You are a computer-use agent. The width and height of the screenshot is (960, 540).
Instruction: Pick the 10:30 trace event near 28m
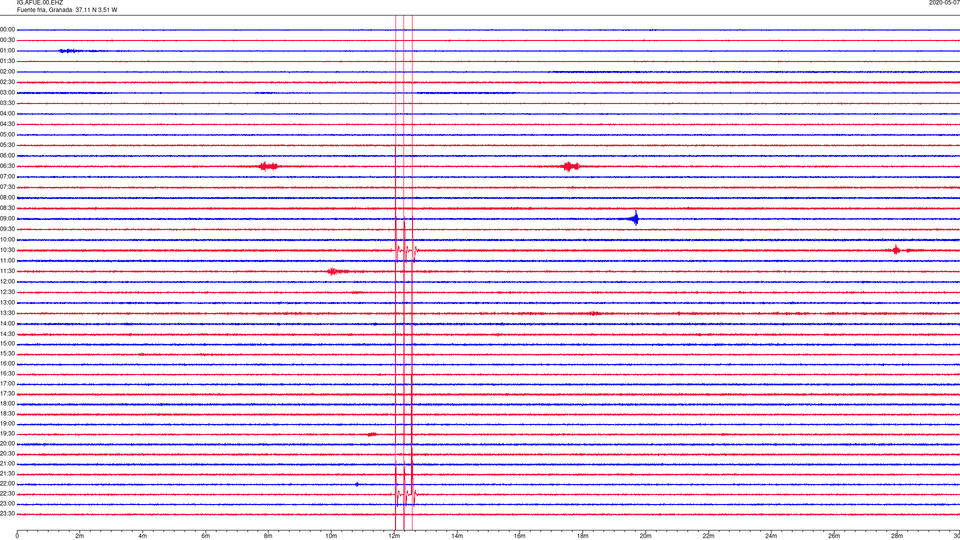pyautogui.click(x=896, y=250)
